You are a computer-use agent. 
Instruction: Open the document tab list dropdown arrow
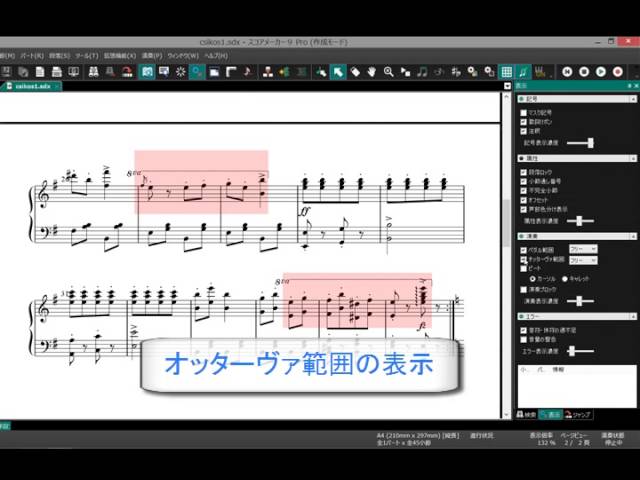coord(507,86)
